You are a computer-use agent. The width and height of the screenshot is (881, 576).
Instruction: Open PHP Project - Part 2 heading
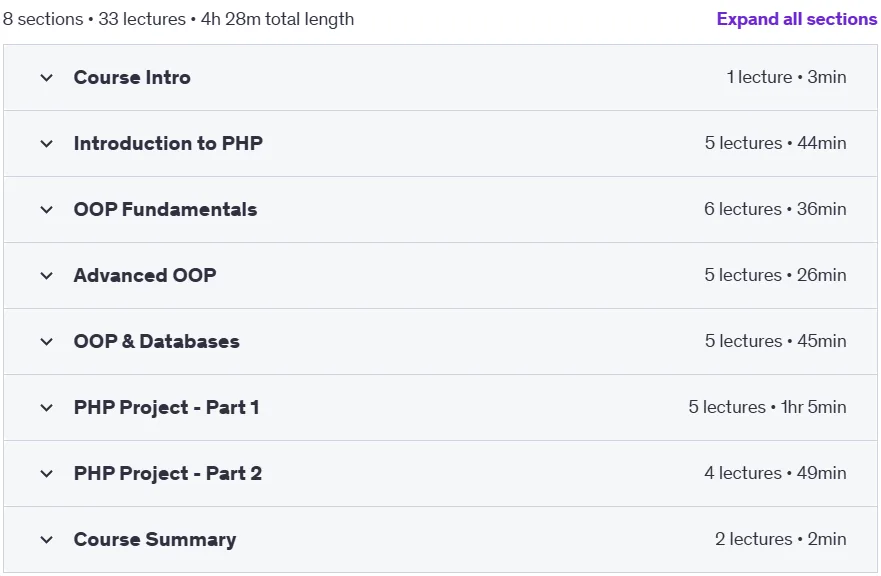point(167,474)
